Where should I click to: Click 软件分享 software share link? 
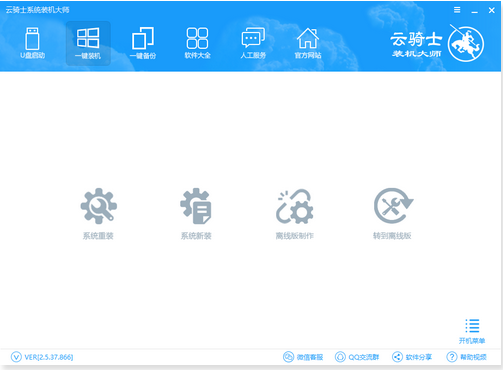412,357
